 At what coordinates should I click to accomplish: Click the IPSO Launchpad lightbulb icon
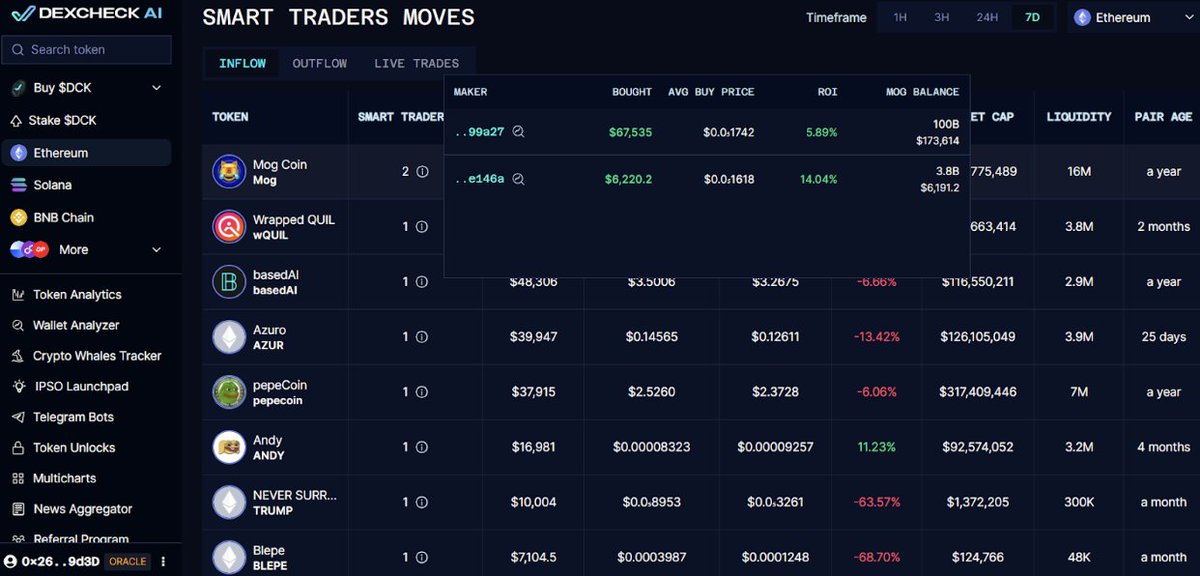pyautogui.click(x=18, y=386)
